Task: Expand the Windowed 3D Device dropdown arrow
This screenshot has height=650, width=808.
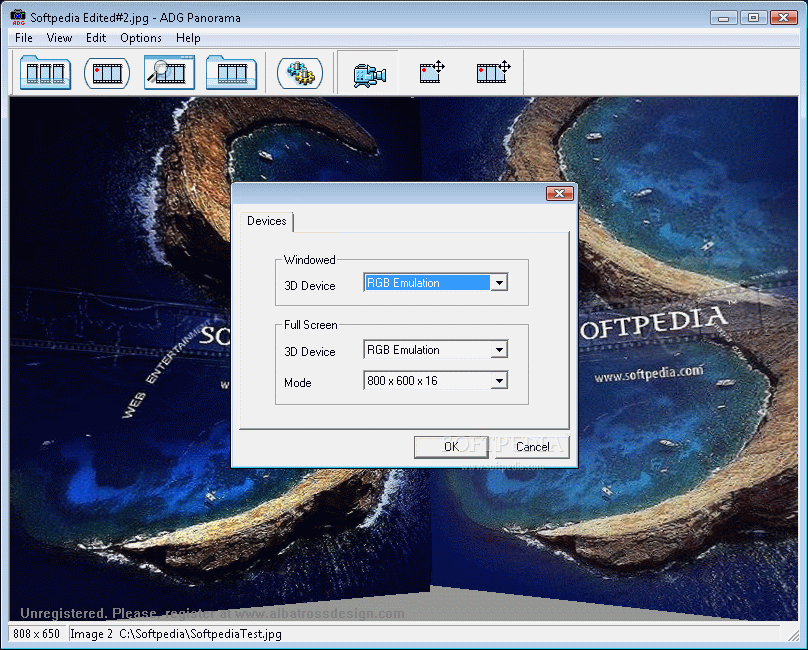Action: coord(499,282)
